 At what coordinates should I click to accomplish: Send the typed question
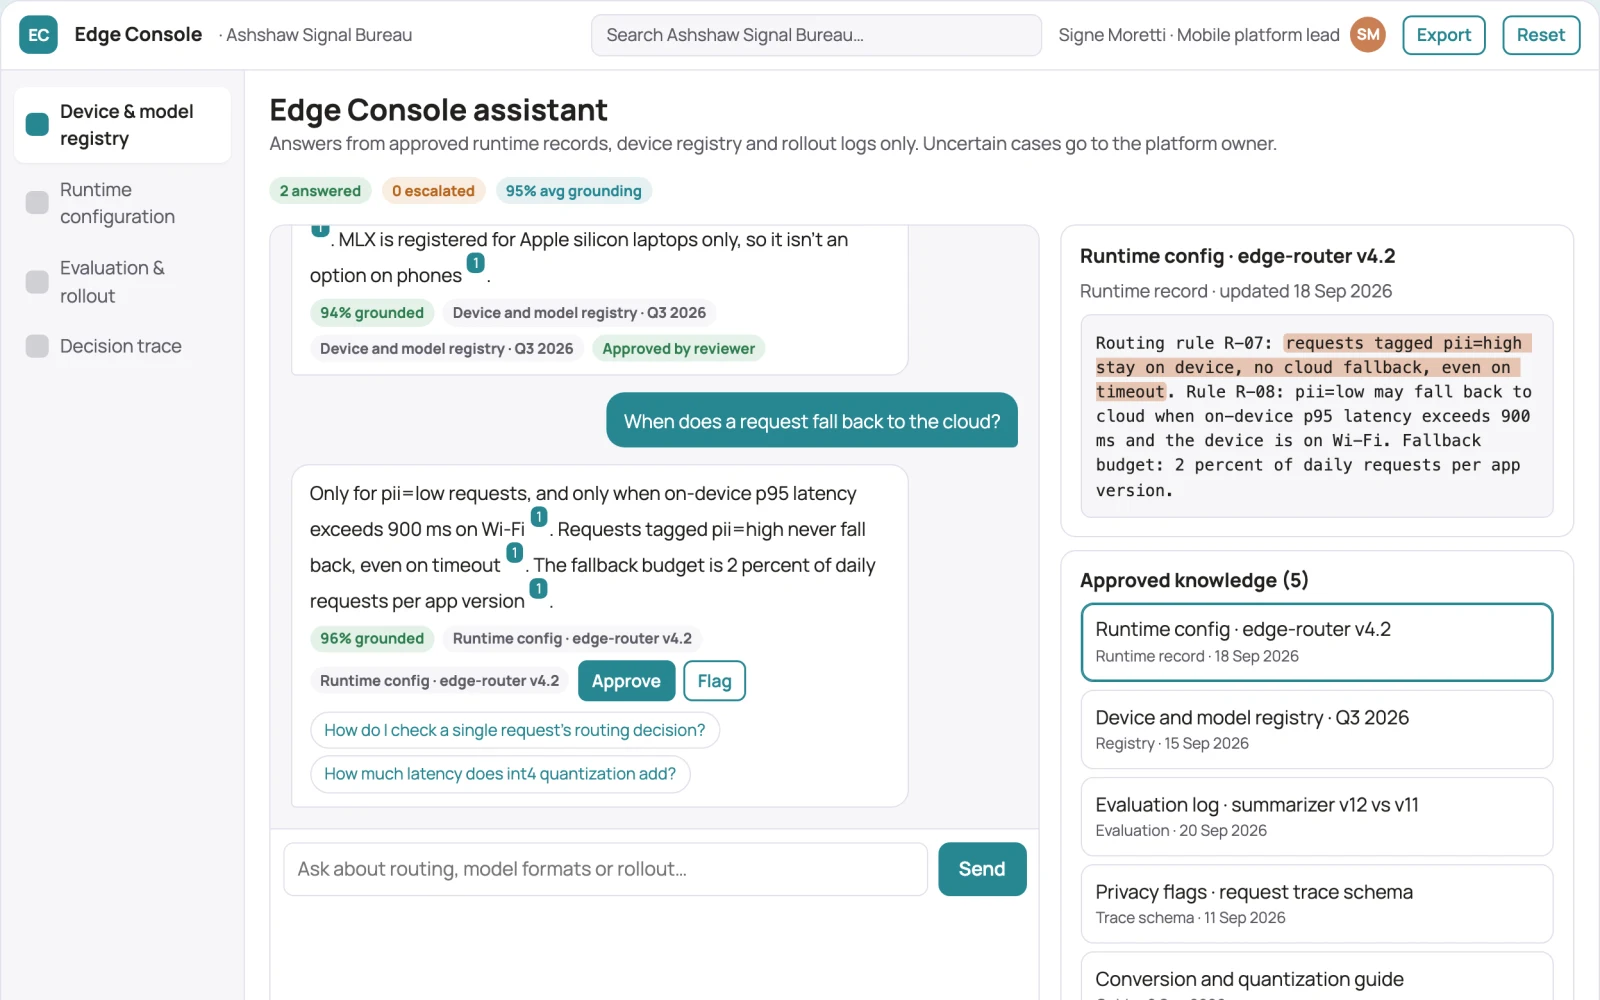pos(982,869)
